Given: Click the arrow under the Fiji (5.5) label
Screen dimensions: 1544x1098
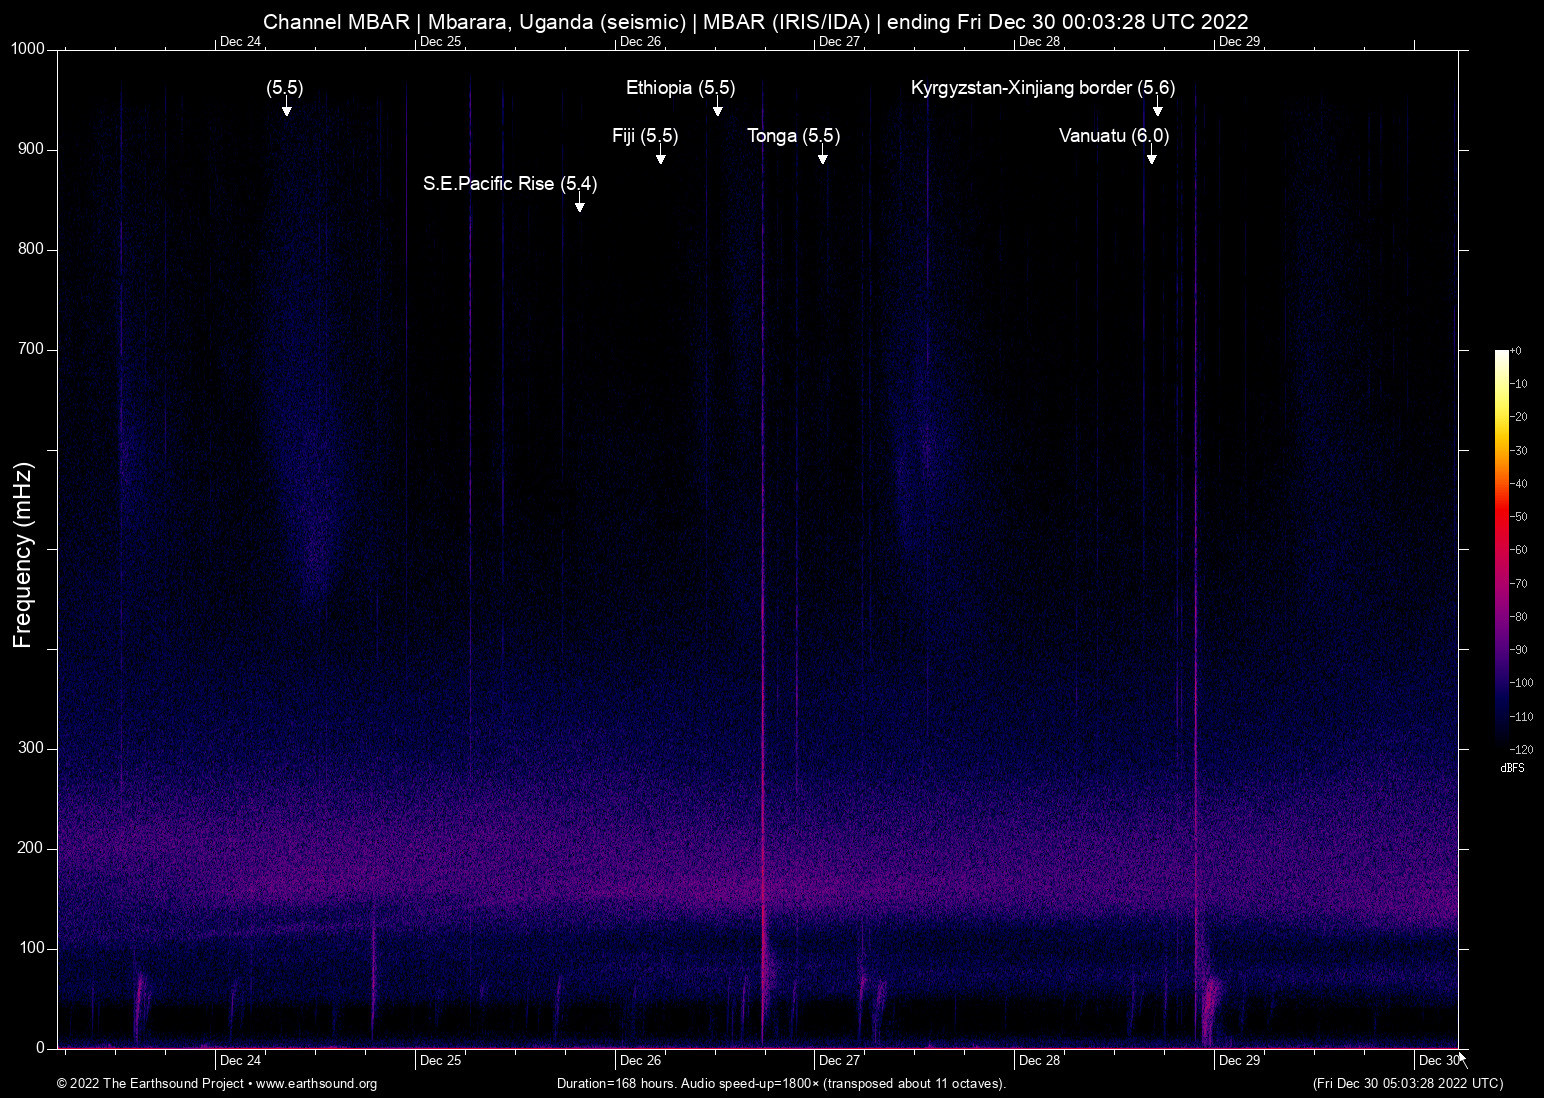Looking at the screenshot, I should click(x=660, y=156).
